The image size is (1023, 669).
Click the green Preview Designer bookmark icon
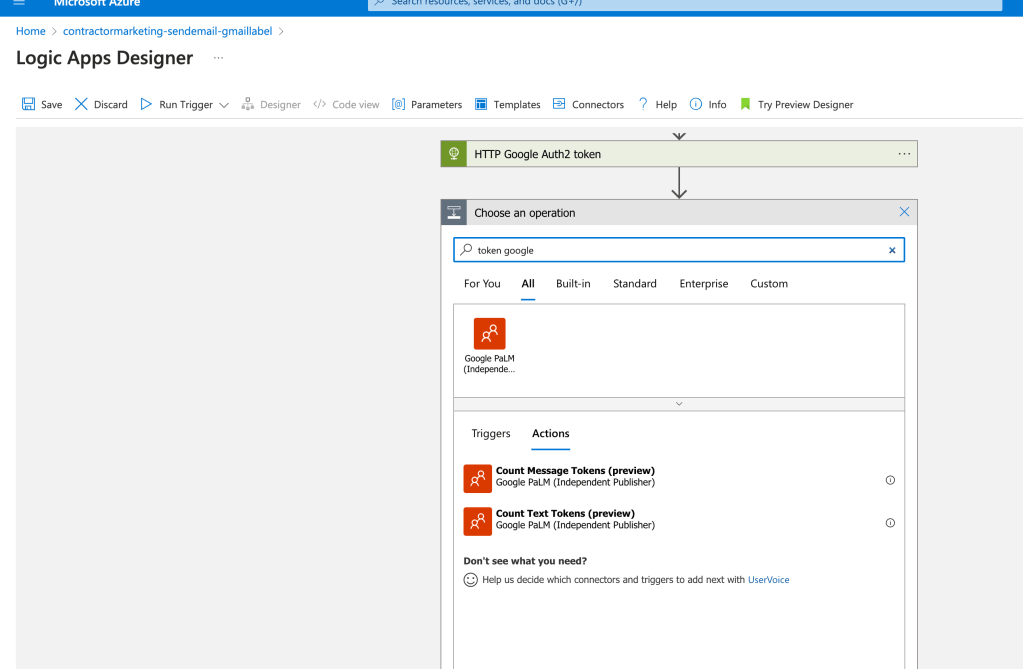pyautogui.click(x=745, y=104)
